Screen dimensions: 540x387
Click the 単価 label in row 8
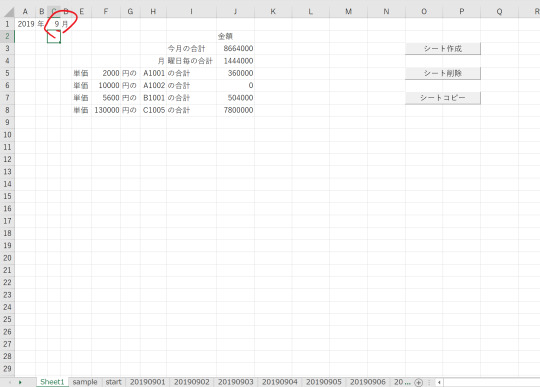[81, 110]
